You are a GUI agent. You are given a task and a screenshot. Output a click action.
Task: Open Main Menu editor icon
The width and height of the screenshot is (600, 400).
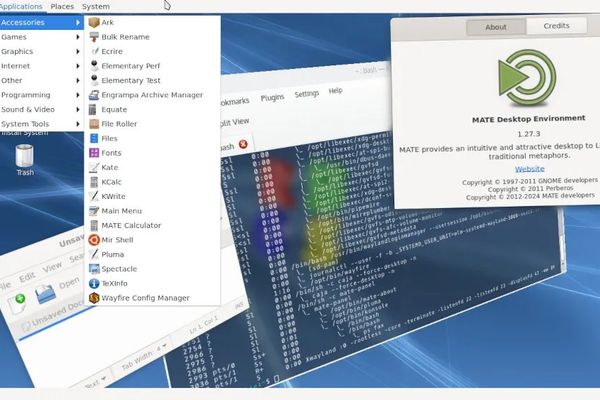pyautogui.click(x=94, y=211)
